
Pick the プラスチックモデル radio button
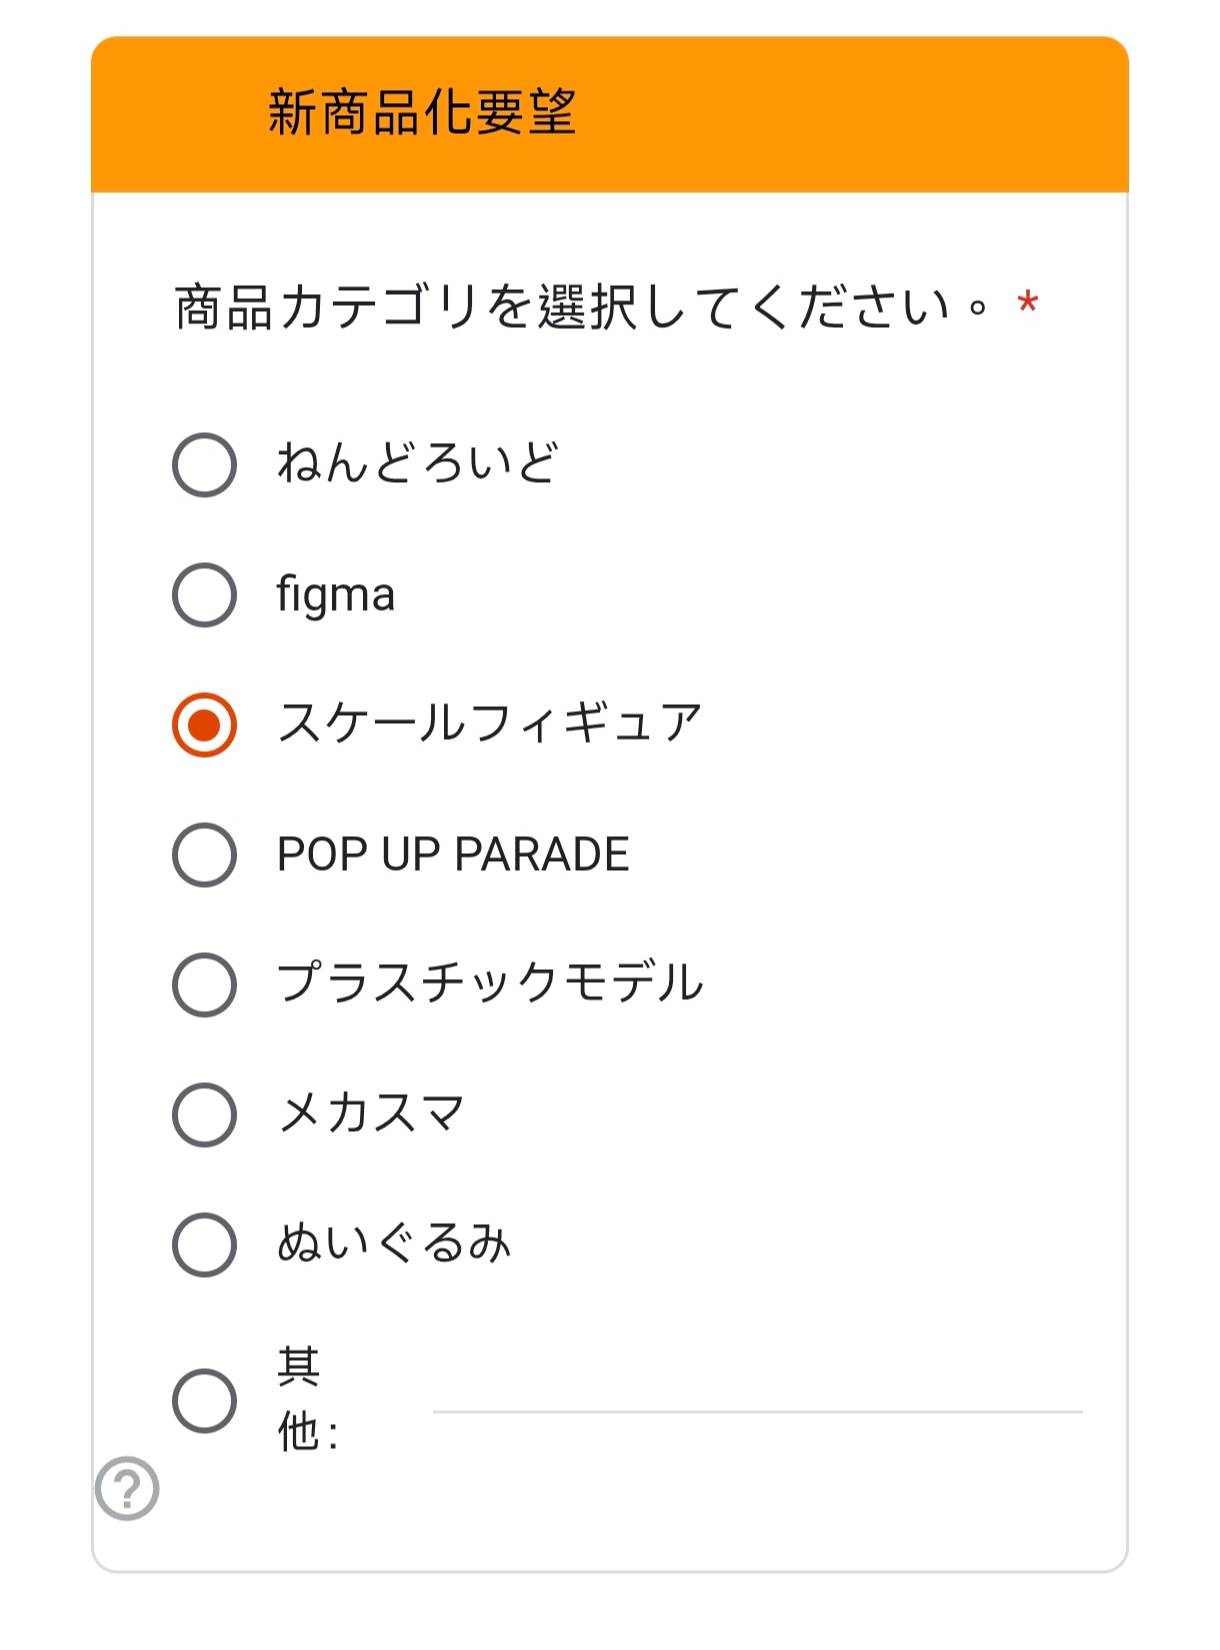click(x=204, y=985)
